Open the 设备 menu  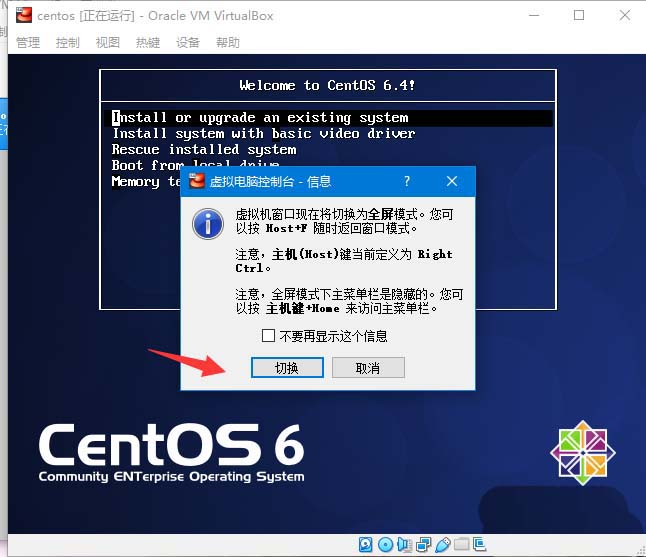[x=188, y=42]
